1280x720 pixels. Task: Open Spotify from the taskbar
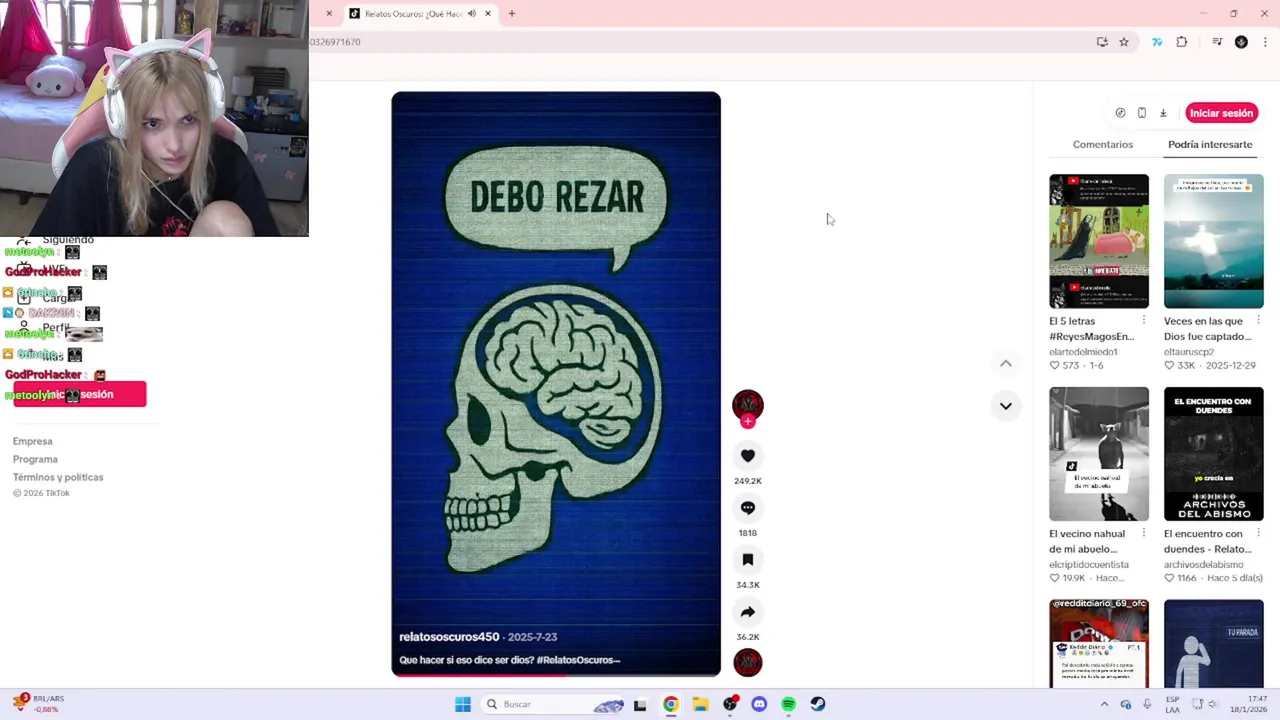tap(789, 704)
